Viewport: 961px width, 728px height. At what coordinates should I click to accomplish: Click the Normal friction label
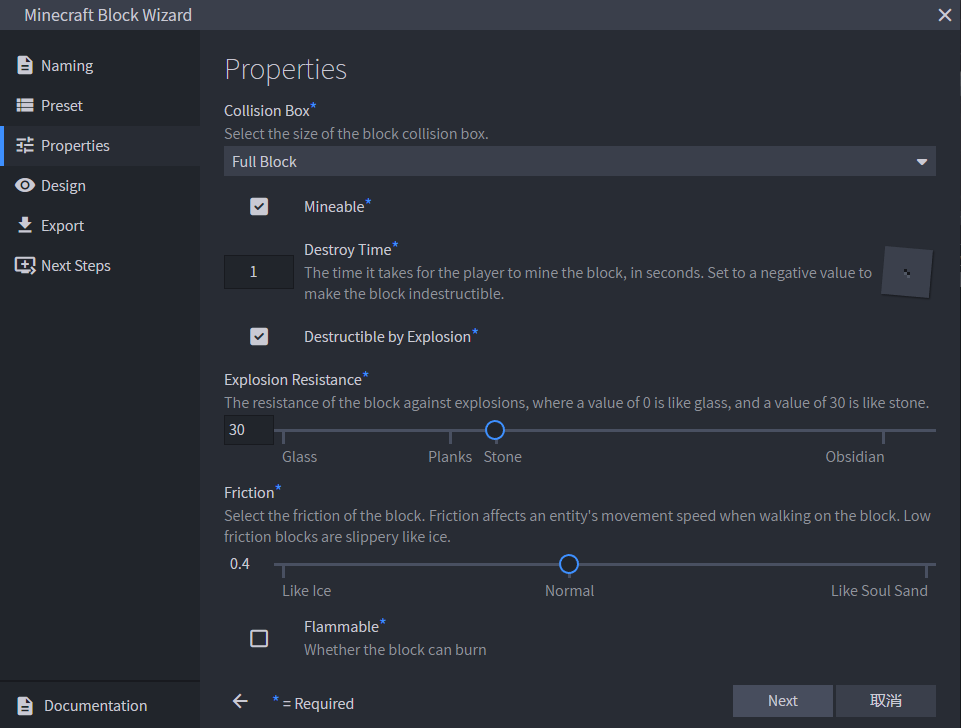[569, 591]
